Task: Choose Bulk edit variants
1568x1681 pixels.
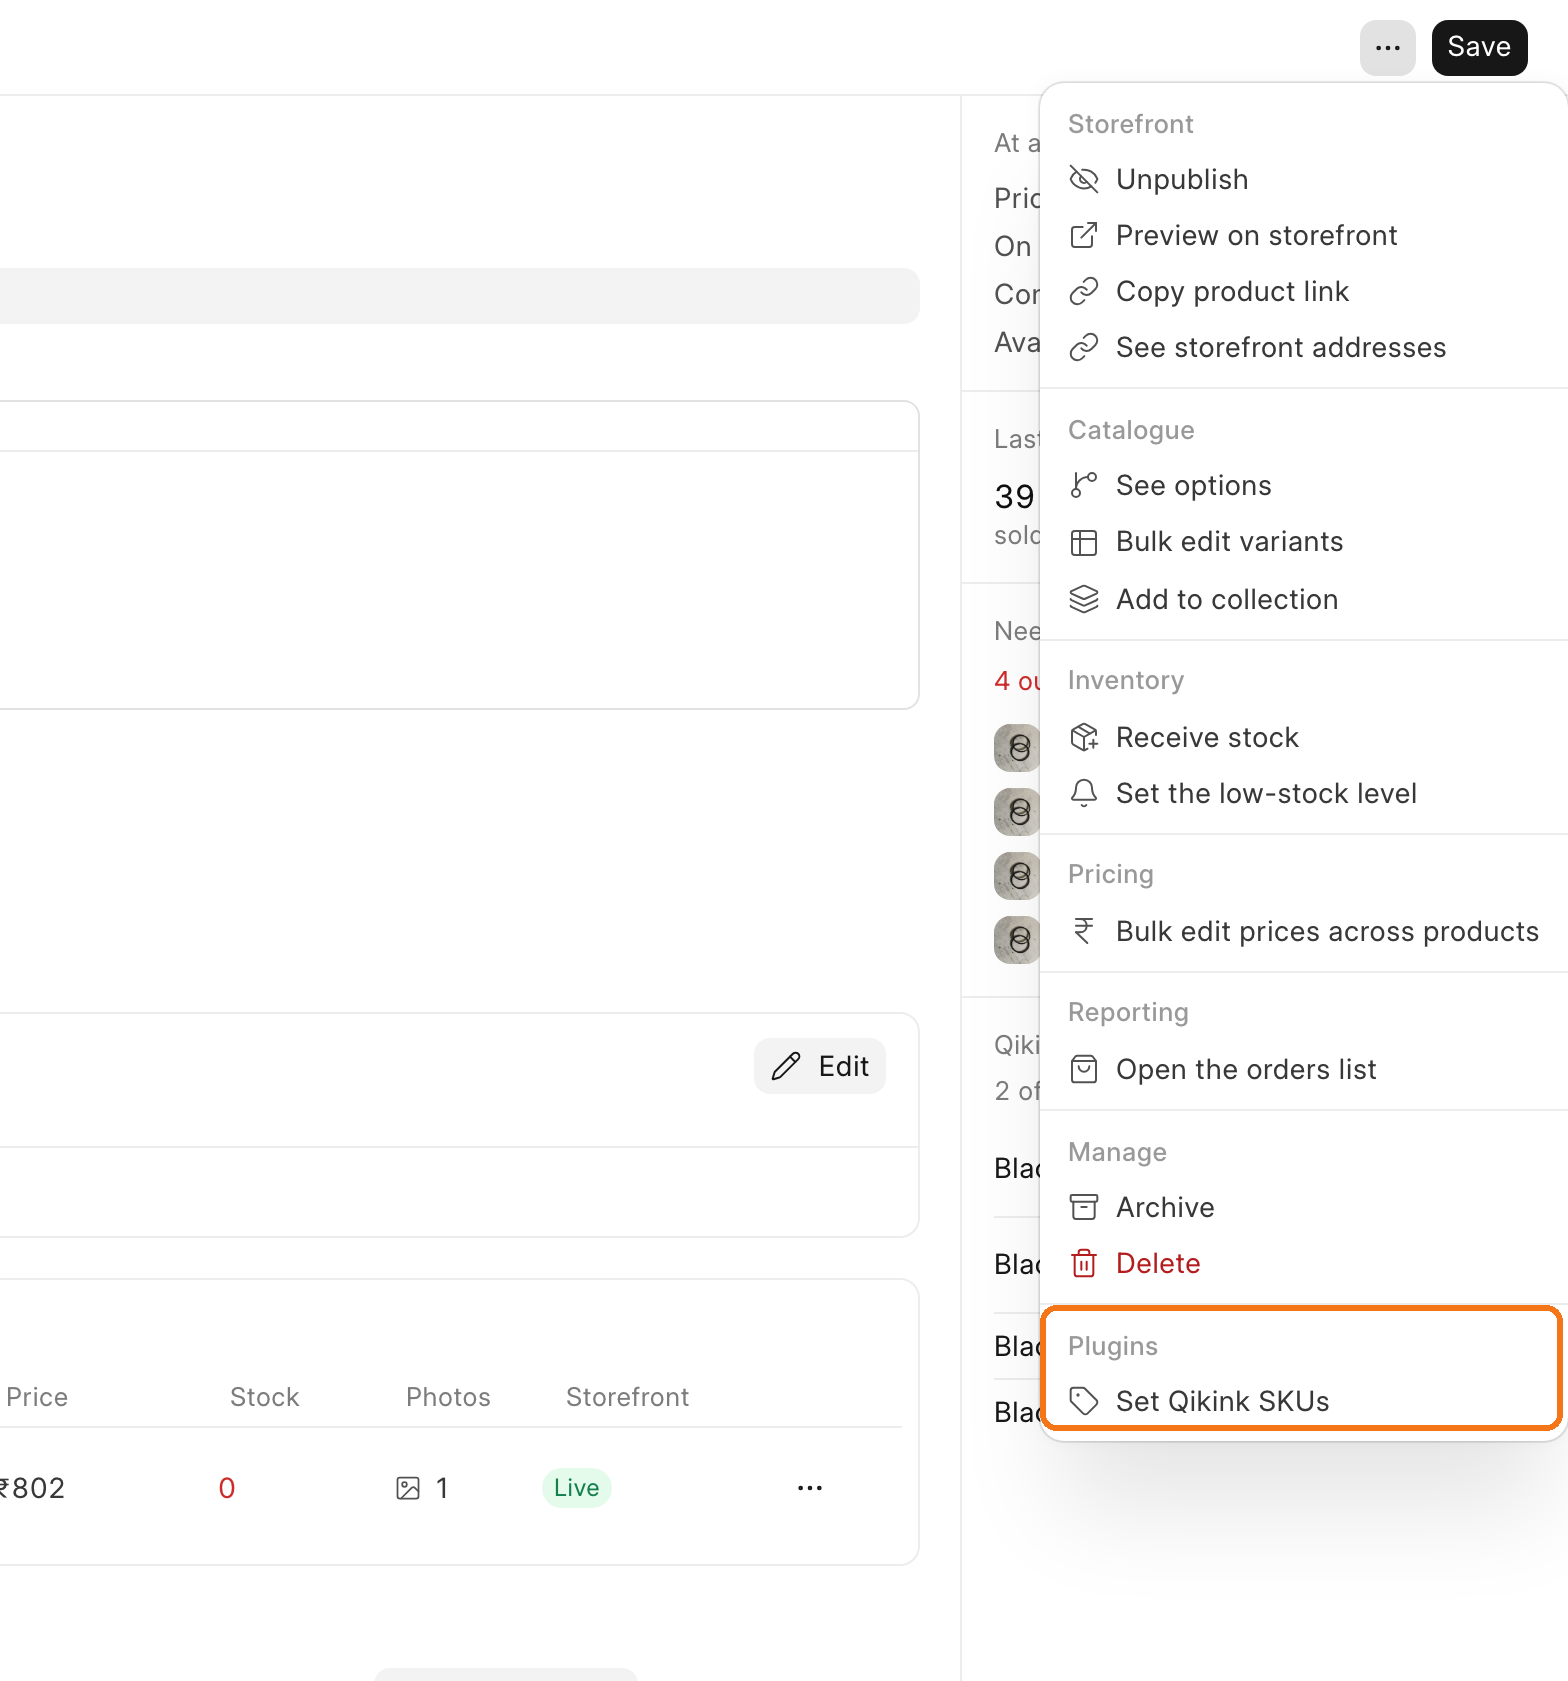Action: [1304, 541]
